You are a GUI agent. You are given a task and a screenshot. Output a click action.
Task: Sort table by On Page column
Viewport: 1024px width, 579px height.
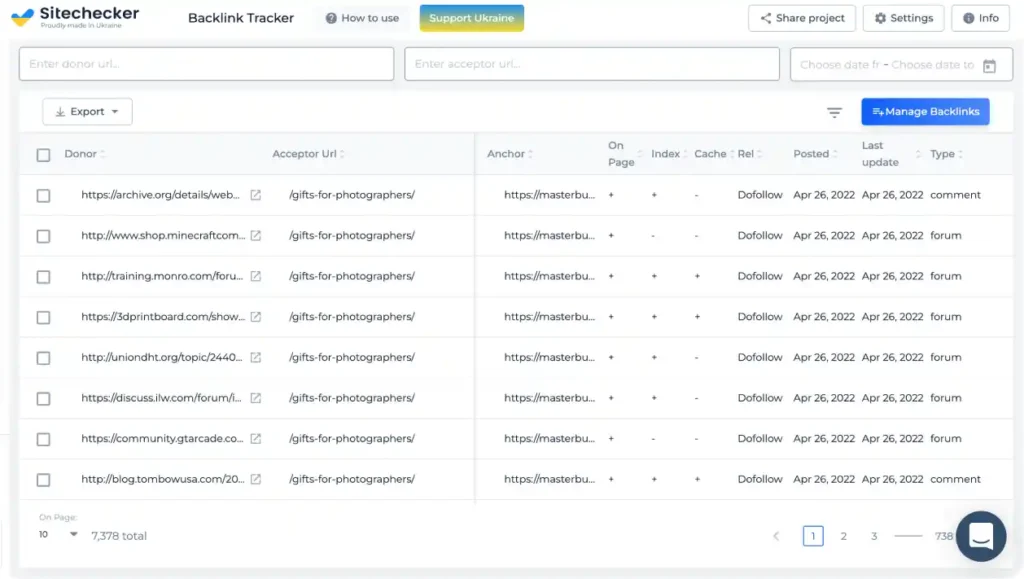click(625, 154)
